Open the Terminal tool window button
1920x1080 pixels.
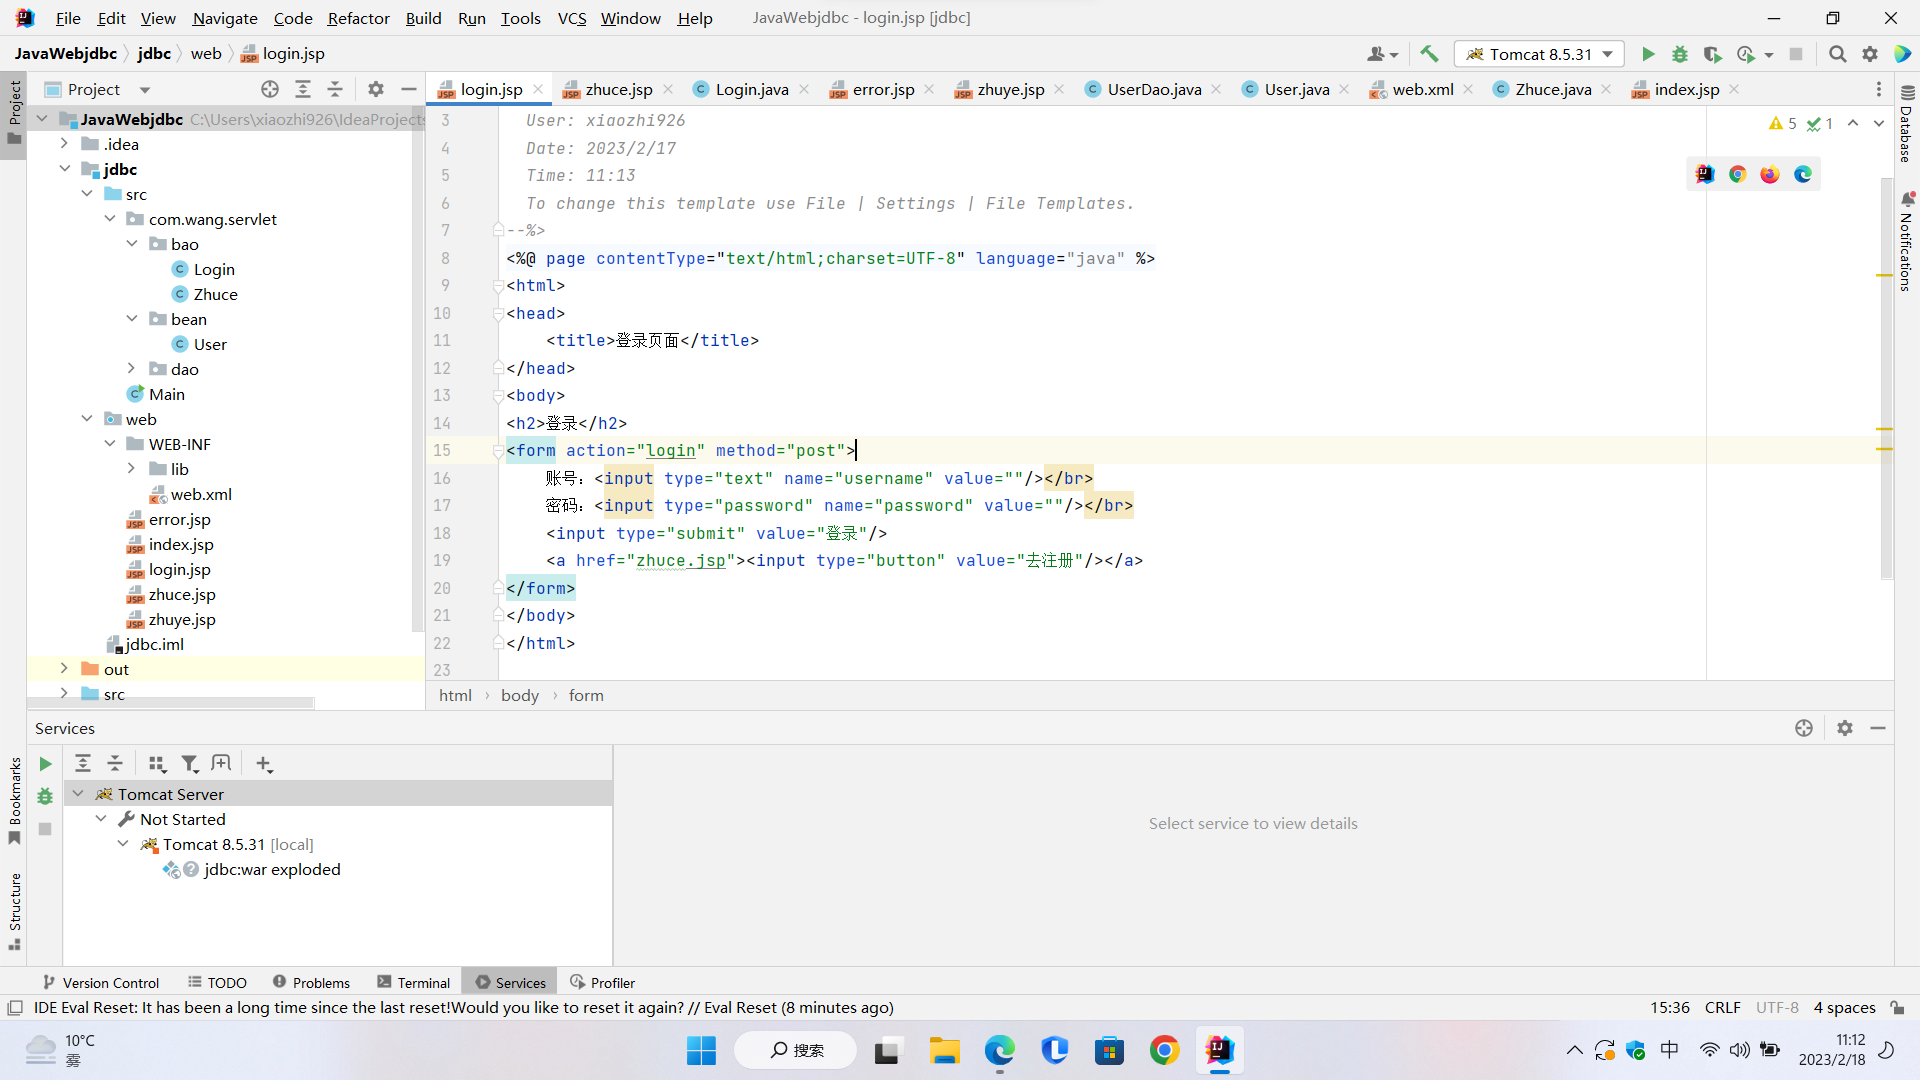point(414,983)
